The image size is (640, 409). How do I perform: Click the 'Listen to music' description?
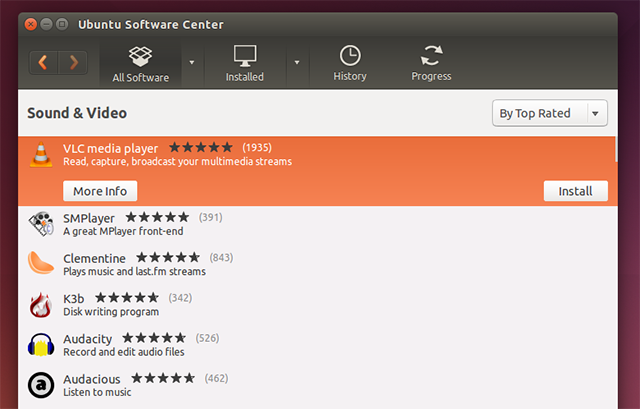[97, 392]
